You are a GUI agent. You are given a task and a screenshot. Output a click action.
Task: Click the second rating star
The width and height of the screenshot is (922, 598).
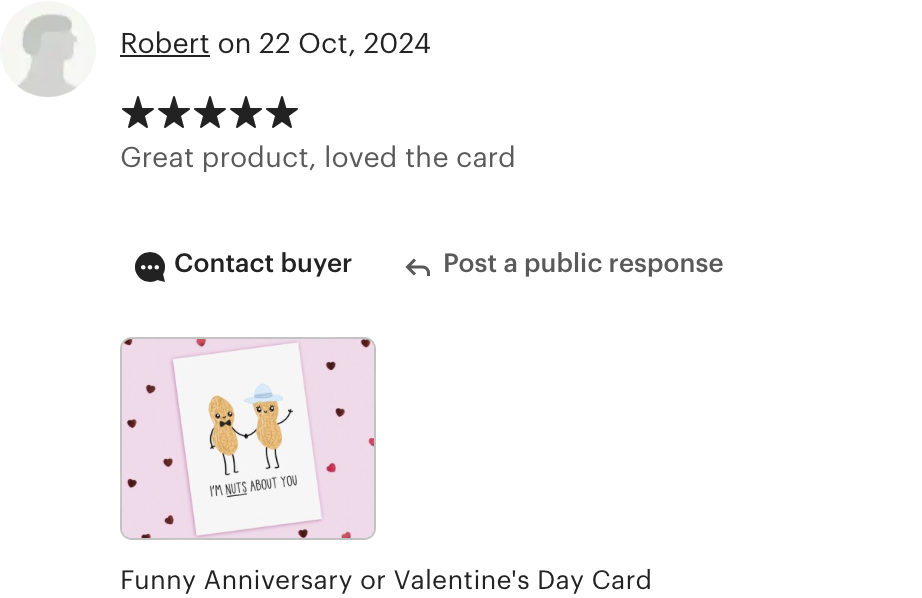tap(174, 112)
